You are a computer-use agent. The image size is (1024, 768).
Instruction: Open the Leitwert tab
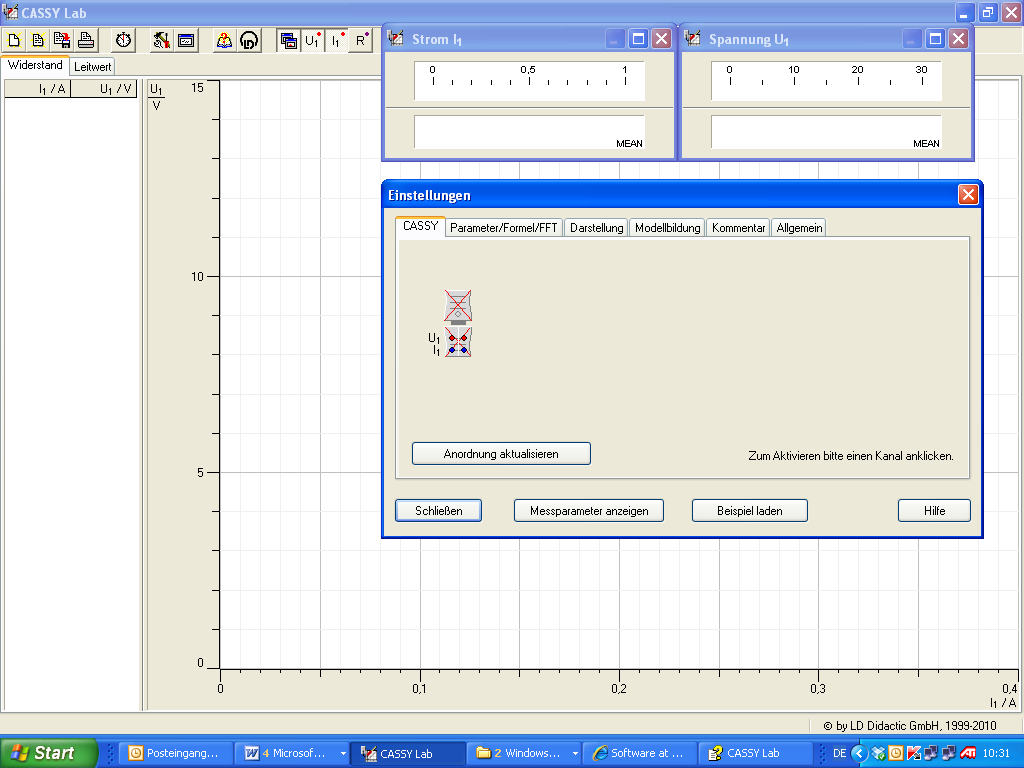click(x=92, y=66)
